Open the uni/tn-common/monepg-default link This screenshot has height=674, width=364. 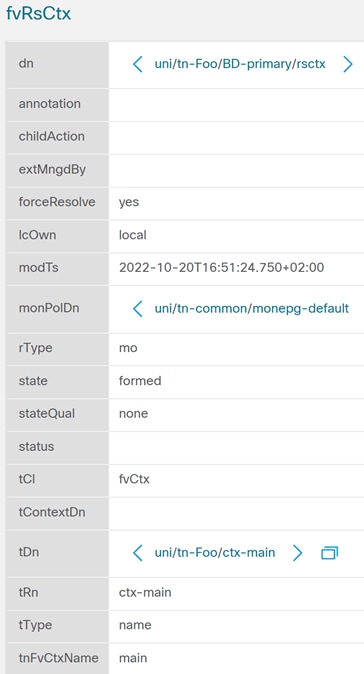point(252,308)
